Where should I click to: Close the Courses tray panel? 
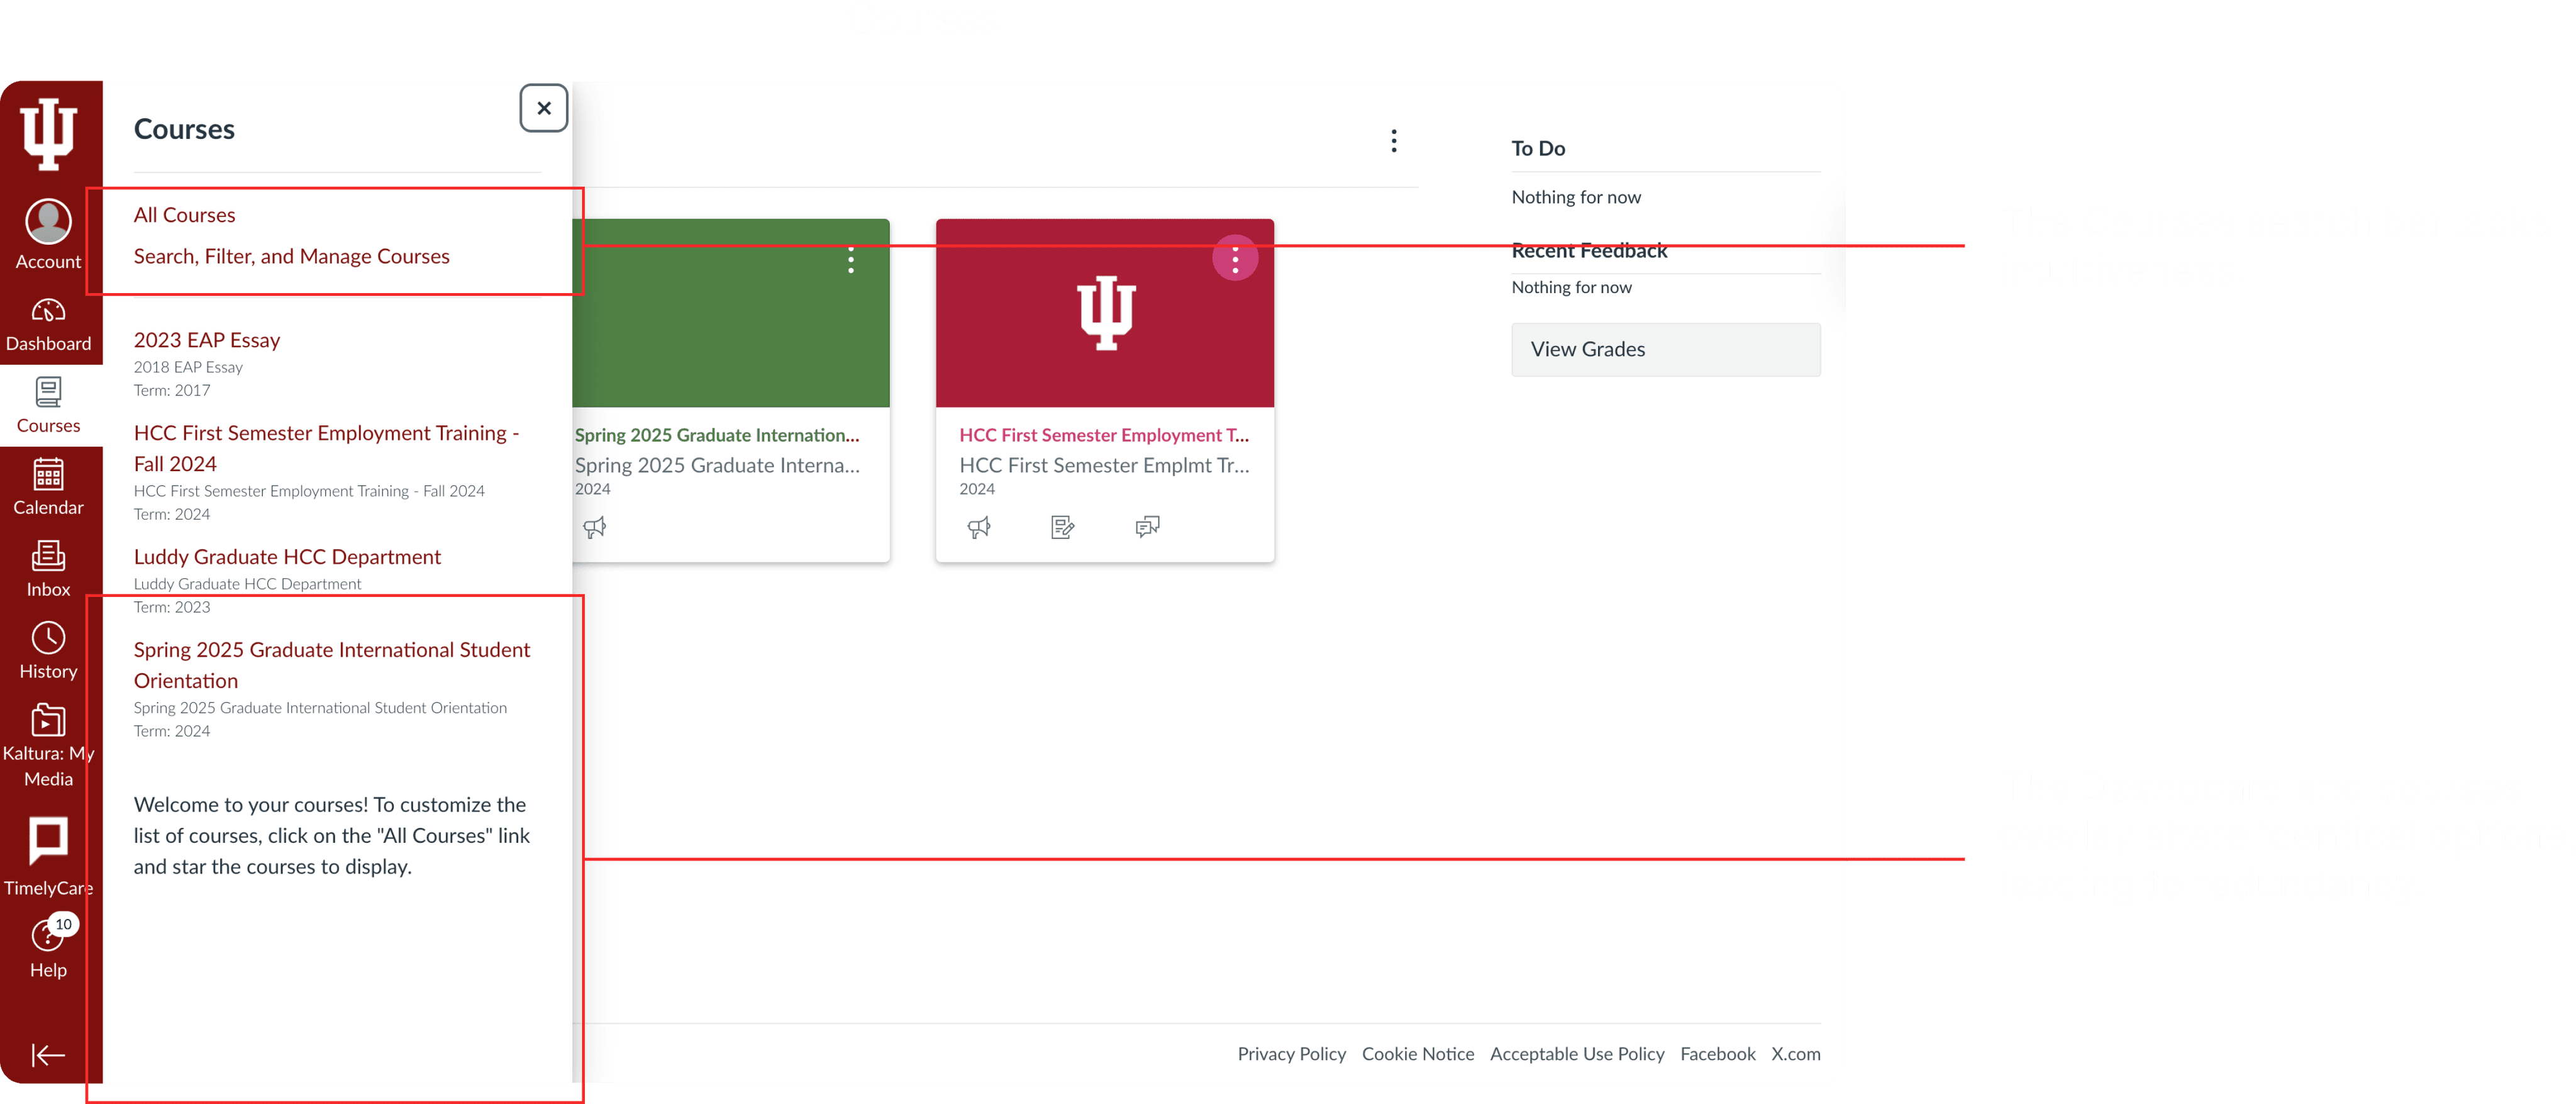coord(543,108)
